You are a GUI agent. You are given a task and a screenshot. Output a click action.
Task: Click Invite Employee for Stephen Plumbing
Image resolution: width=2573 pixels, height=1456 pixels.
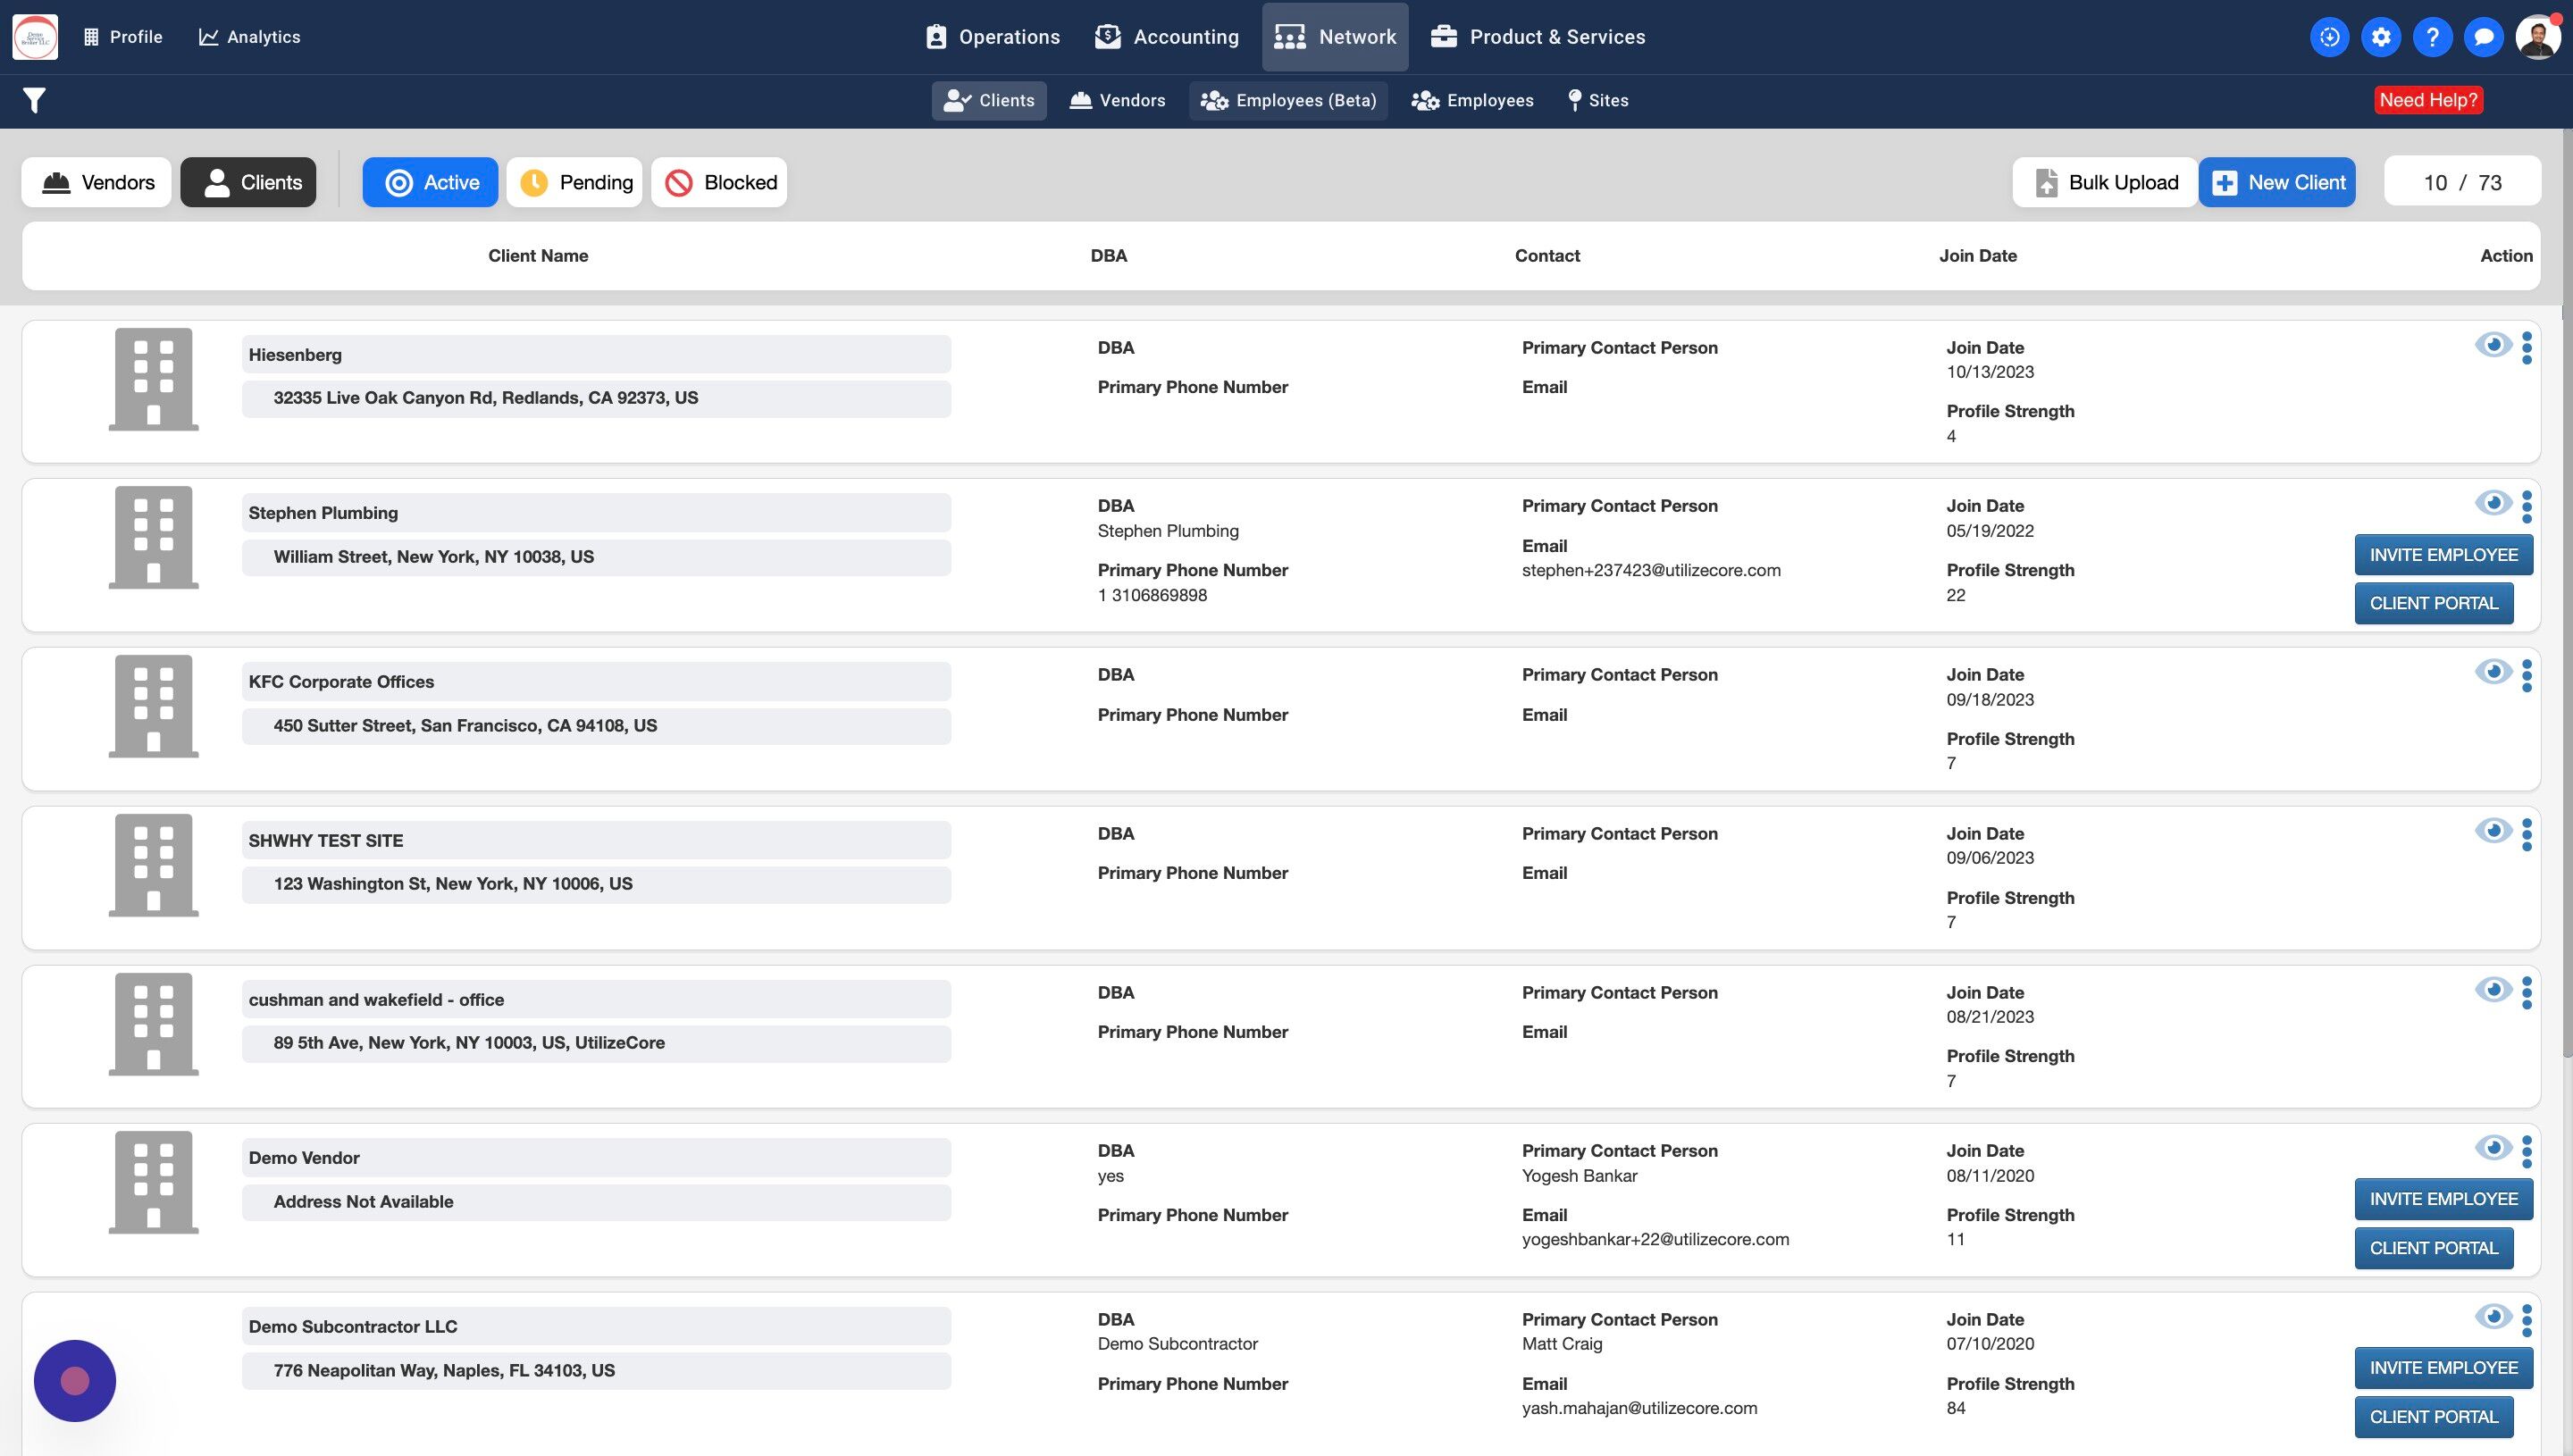pos(2443,555)
